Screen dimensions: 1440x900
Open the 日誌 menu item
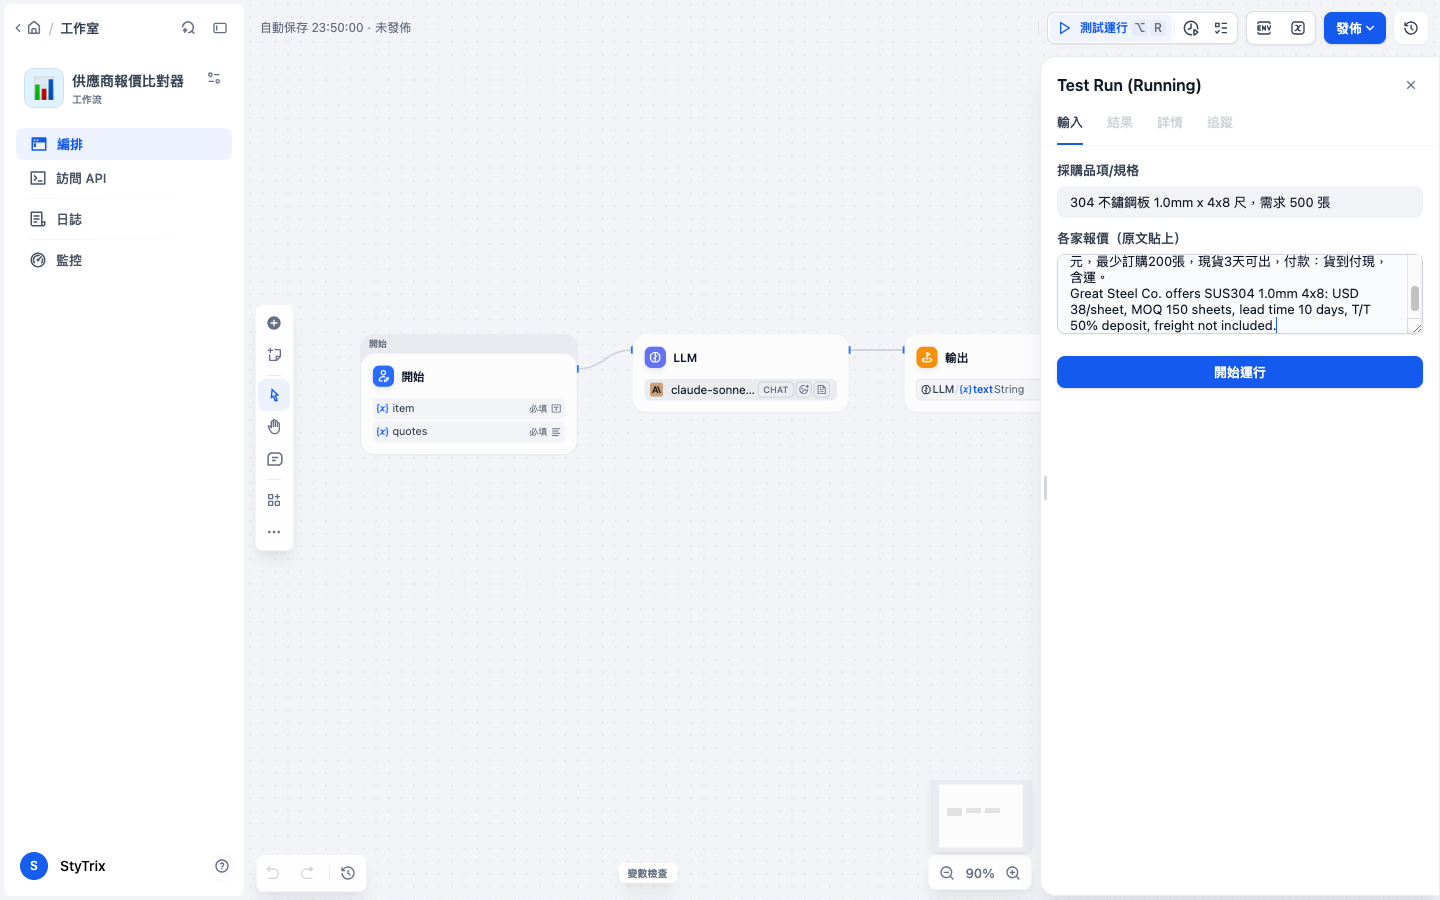(x=124, y=219)
